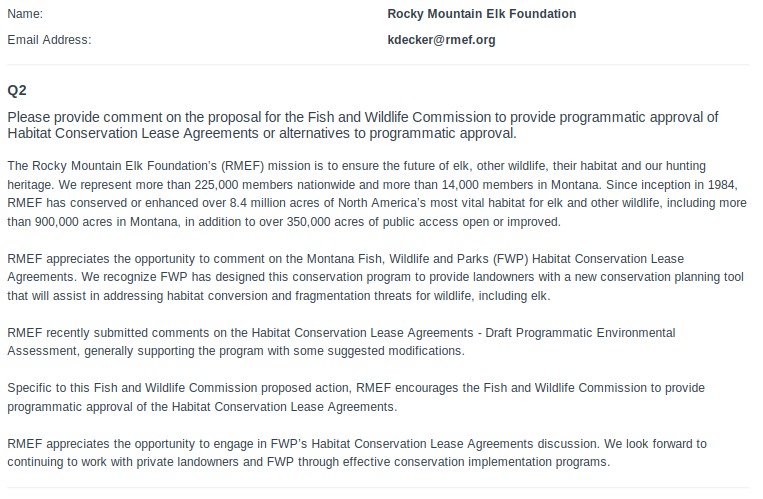This screenshot has width=763, height=499.
Task: Click the Name: field label
Action: (x=25, y=14)
